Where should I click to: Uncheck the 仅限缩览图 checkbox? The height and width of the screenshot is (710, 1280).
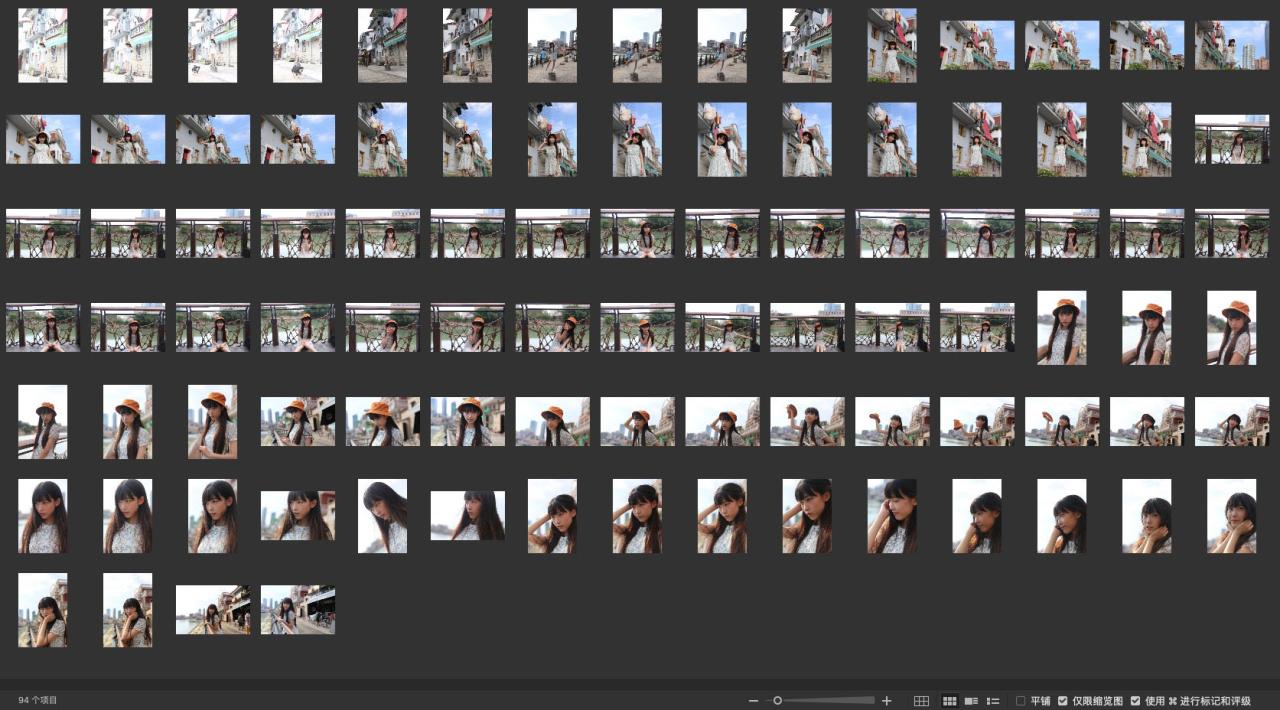[1063, 701]
